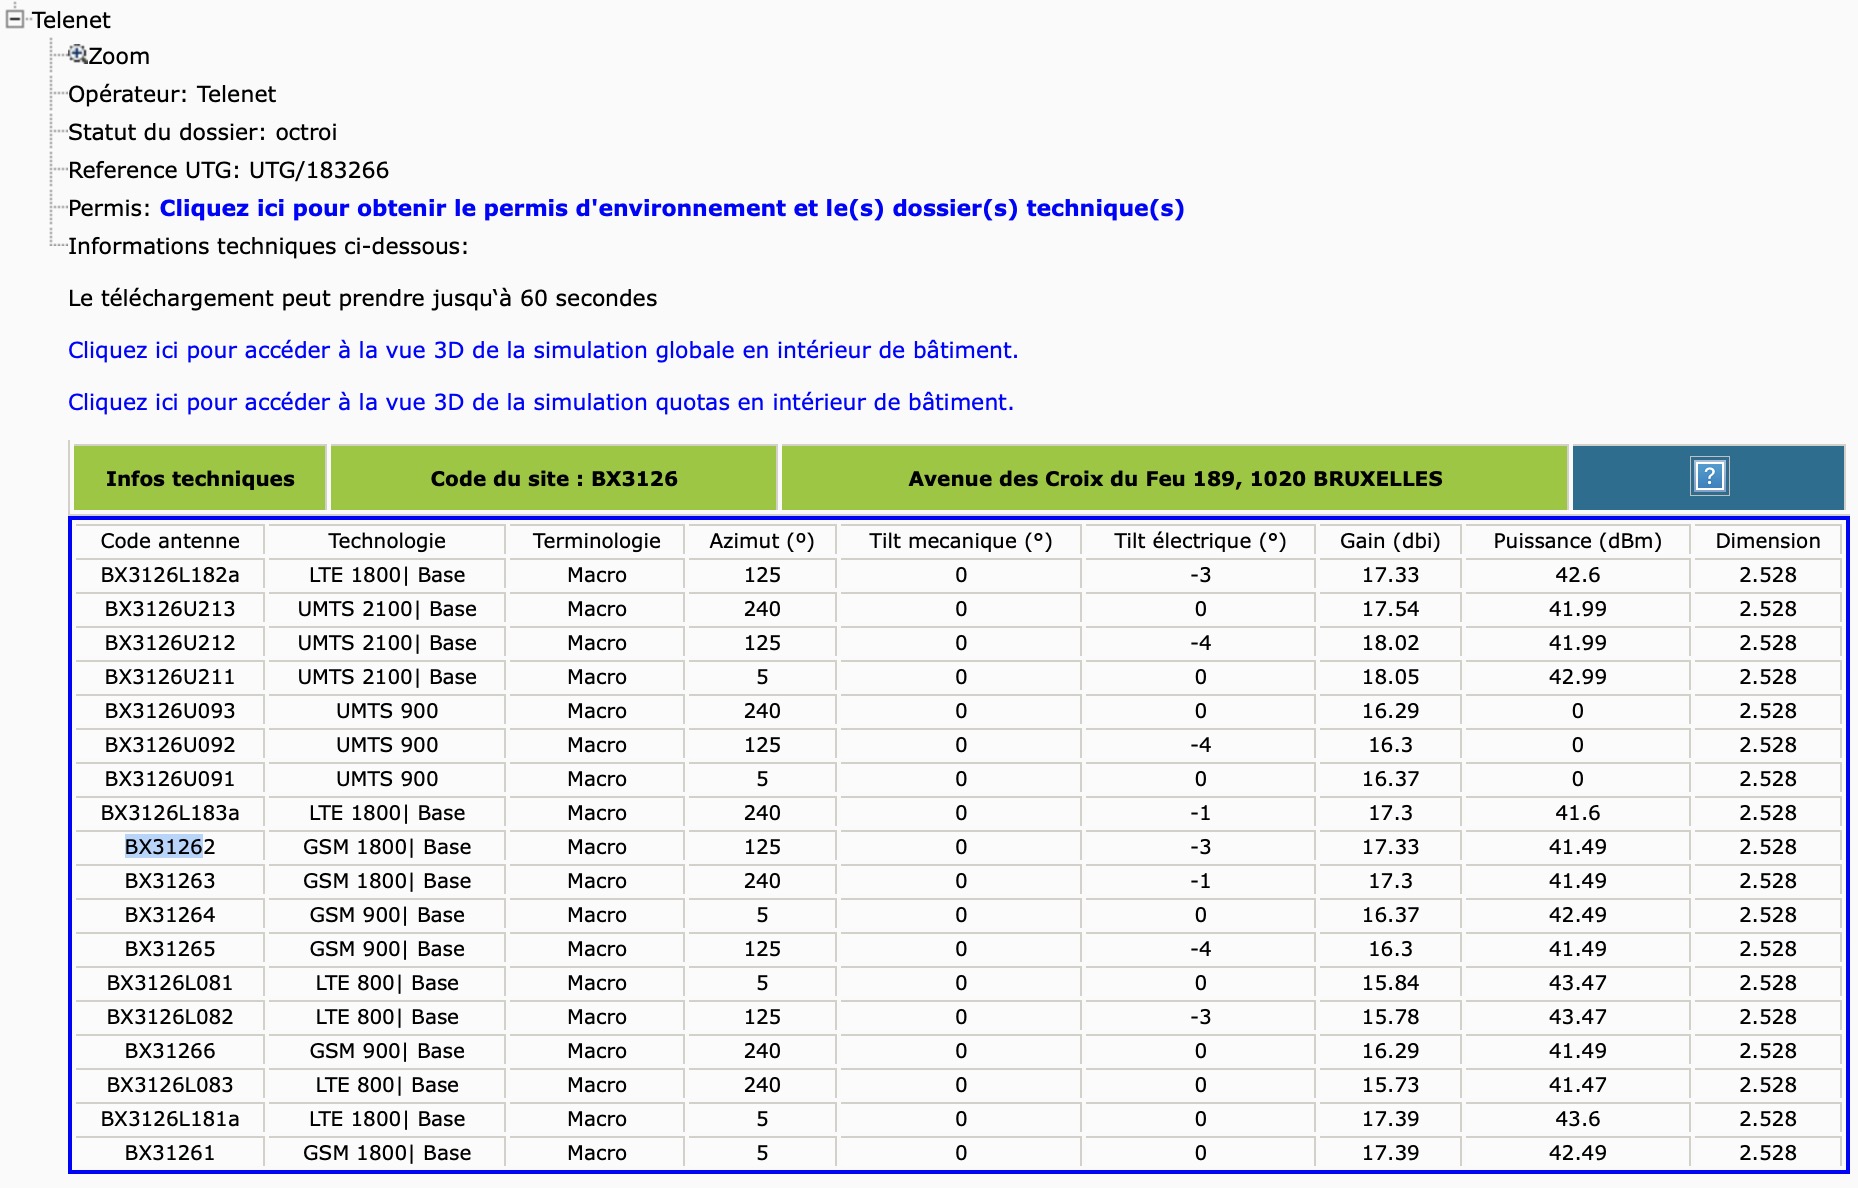Viewport: 1858px width, 1188px height.
Task: Click gain value 17.54
Action: [x=1390, y=609]
